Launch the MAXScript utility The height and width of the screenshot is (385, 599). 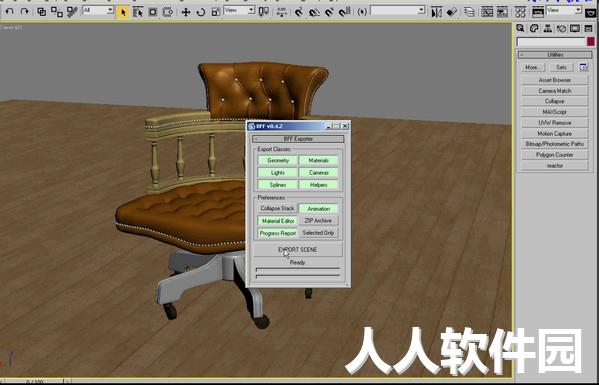tap(555, 112)
